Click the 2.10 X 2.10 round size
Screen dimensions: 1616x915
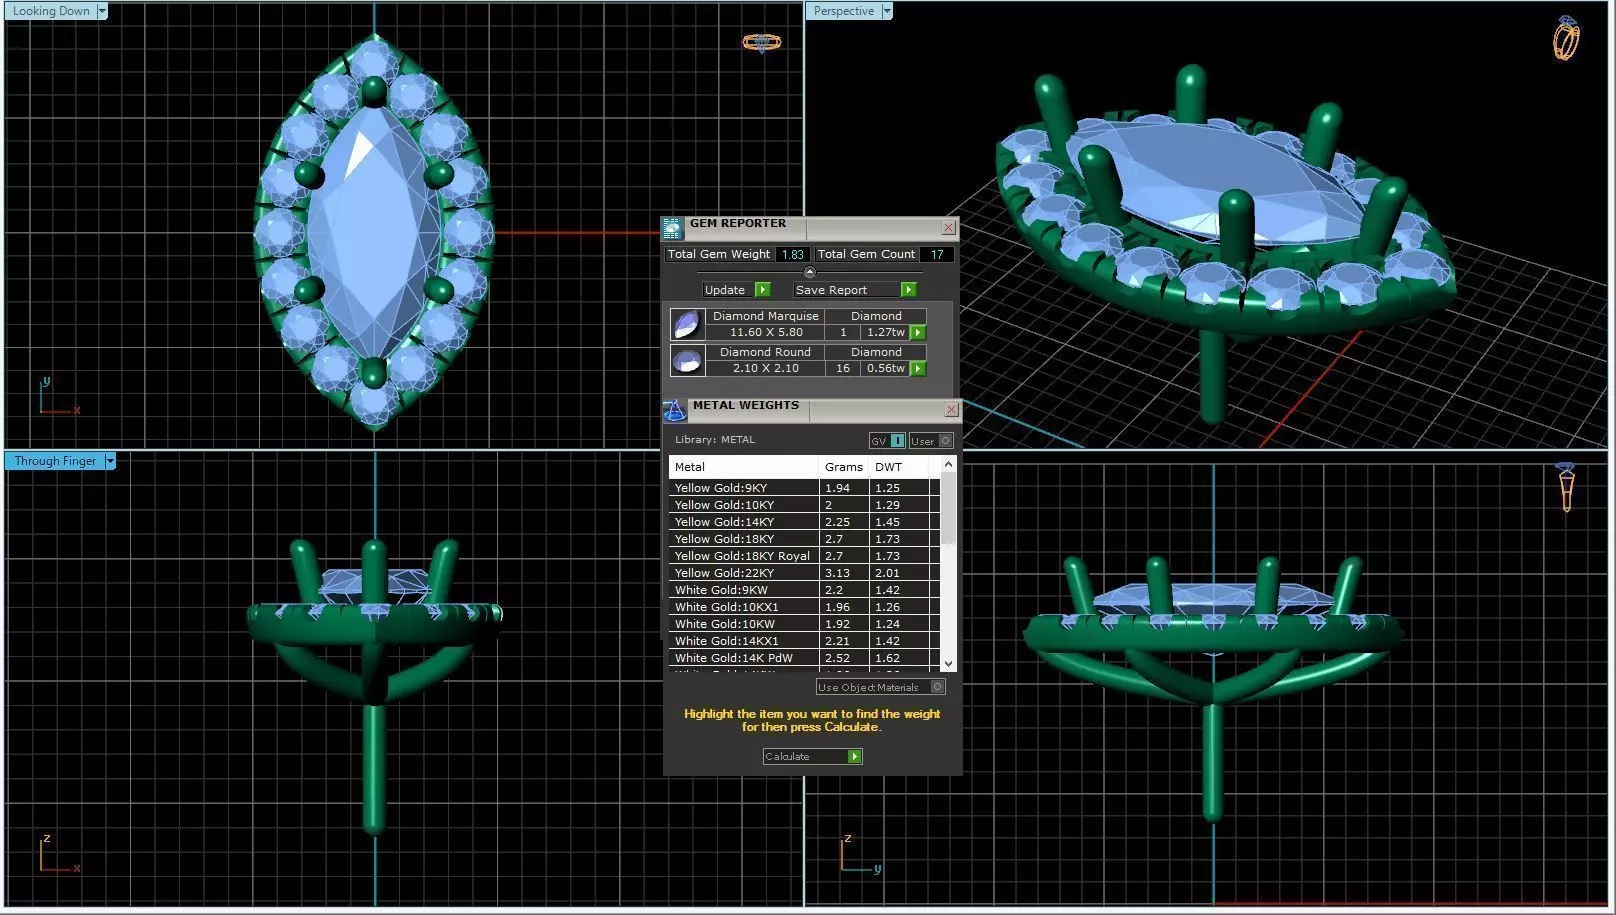pyautogui.click(x=766, y=369)
